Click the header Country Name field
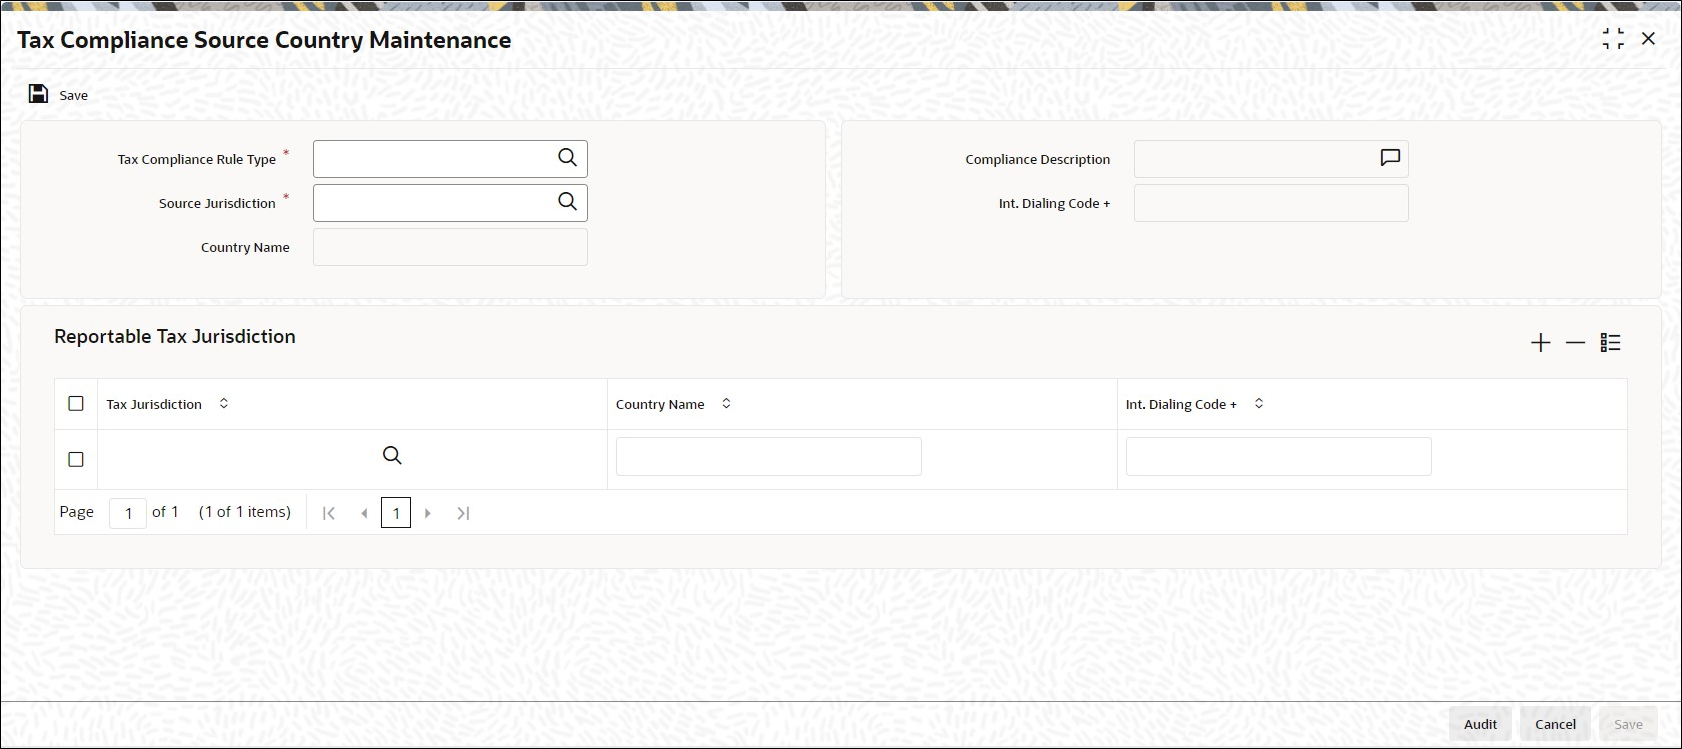The image size is (1682, 749). click(x=450, y=247)
